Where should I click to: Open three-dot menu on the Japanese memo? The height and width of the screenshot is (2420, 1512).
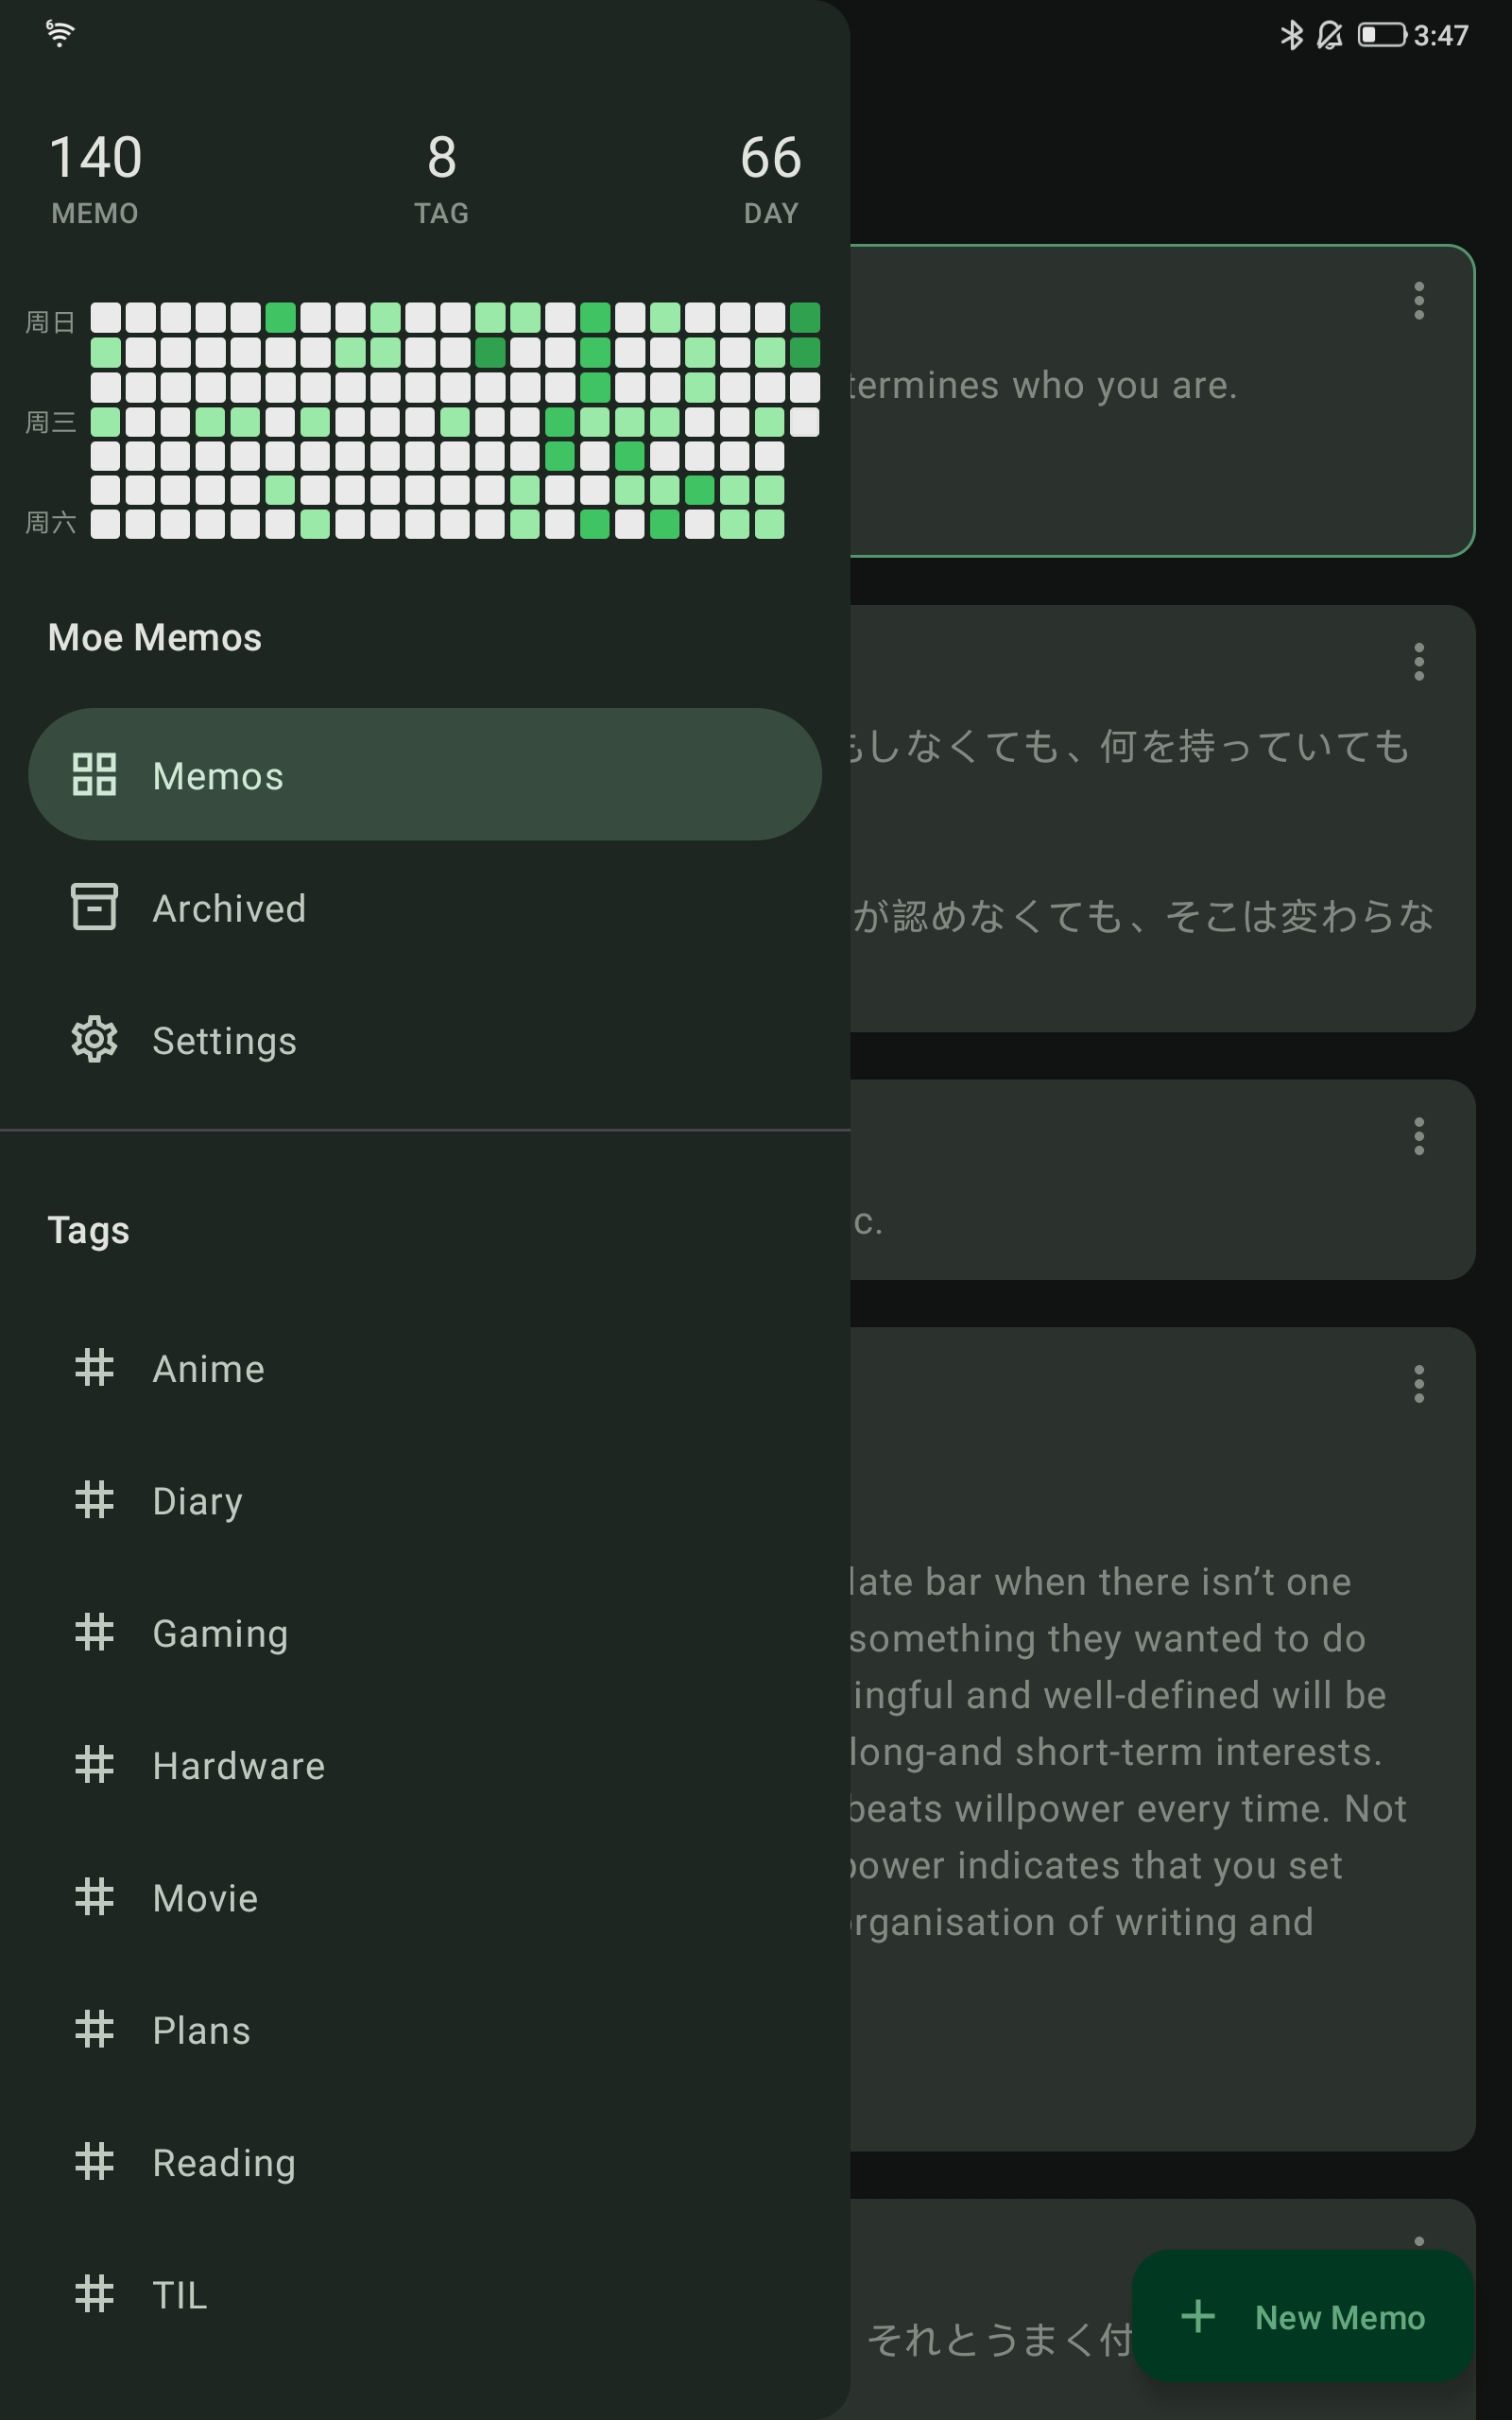coord(1418,662)
